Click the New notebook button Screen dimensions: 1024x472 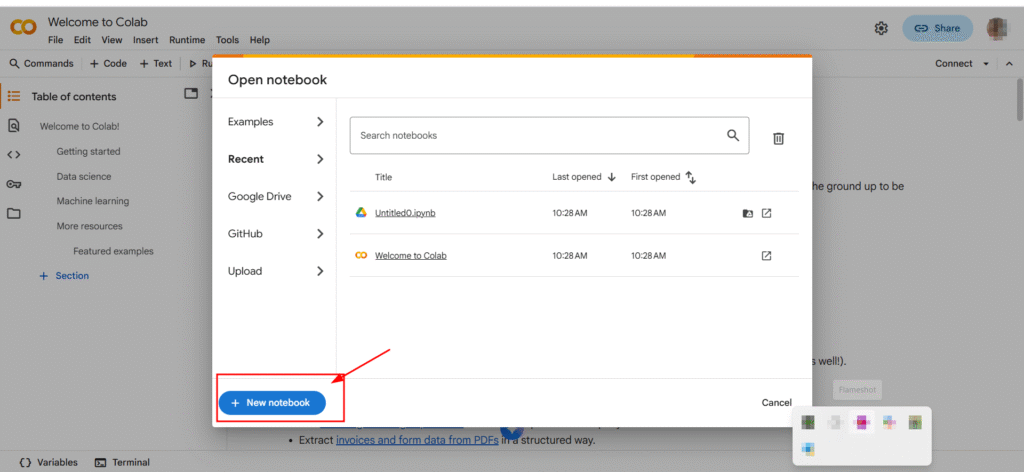click(272, 403)
